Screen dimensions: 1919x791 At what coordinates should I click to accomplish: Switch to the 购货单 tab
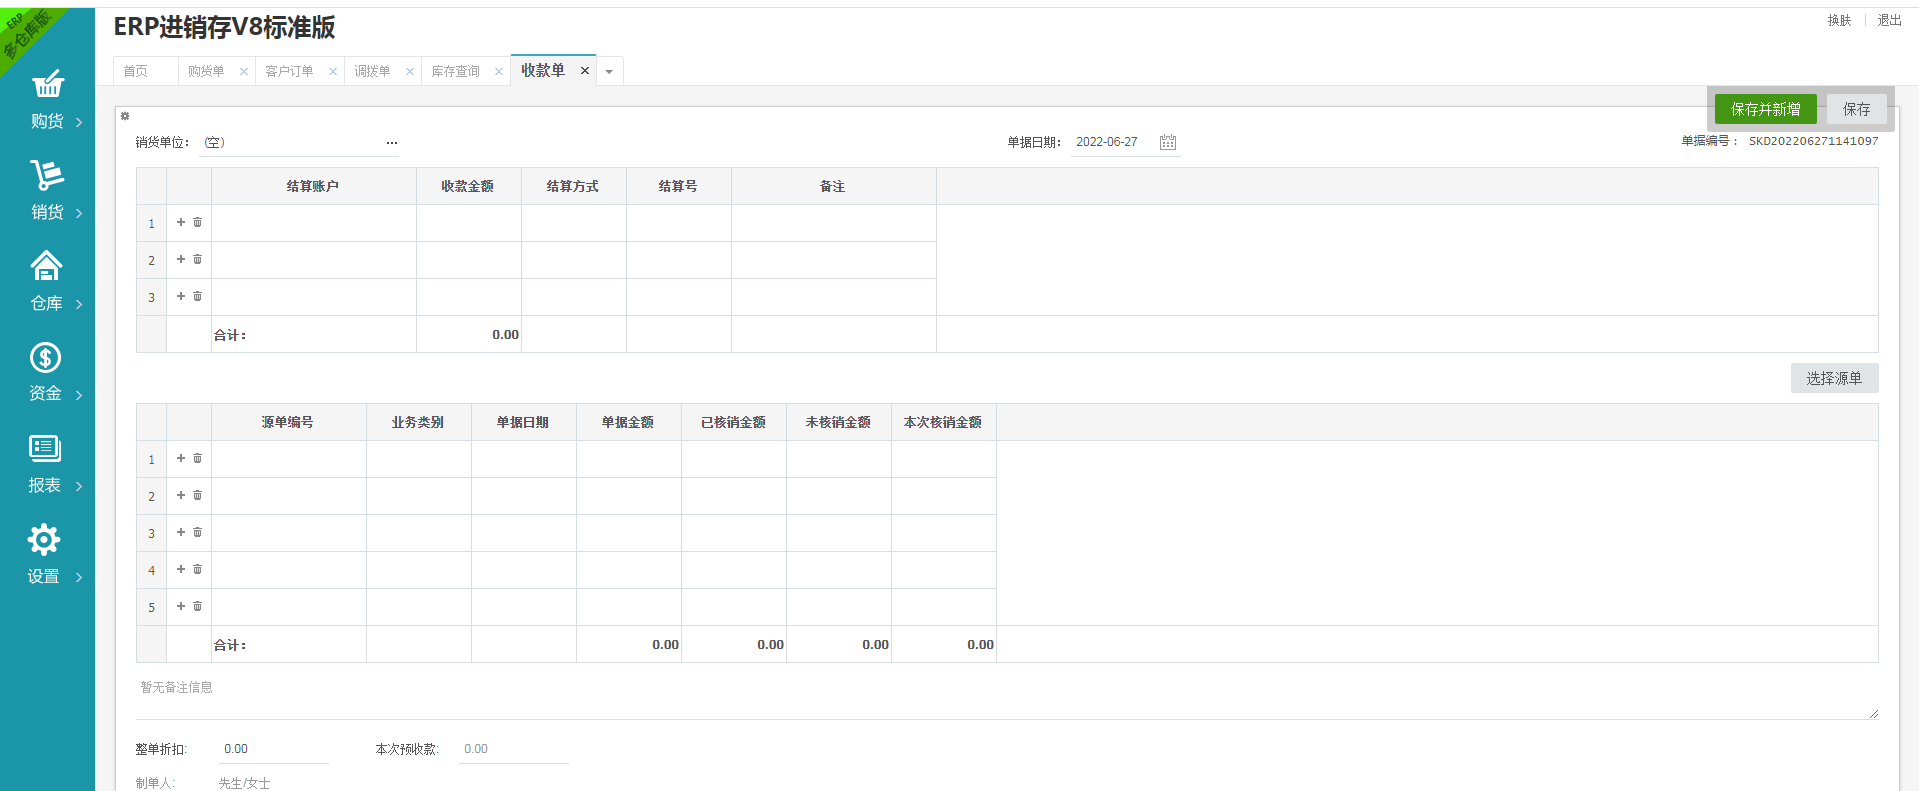206,71
